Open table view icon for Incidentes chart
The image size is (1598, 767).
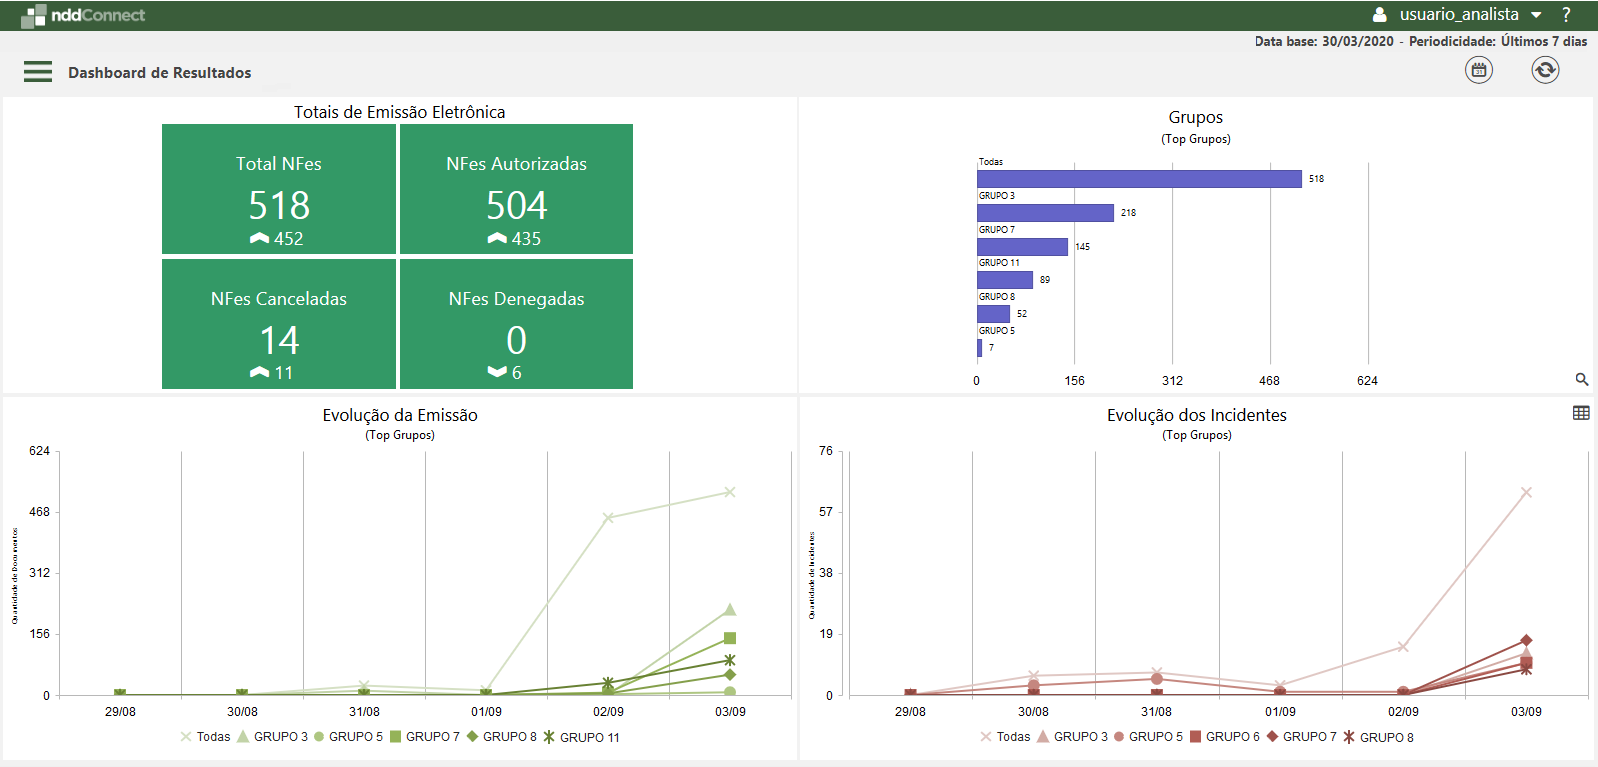1580,413
